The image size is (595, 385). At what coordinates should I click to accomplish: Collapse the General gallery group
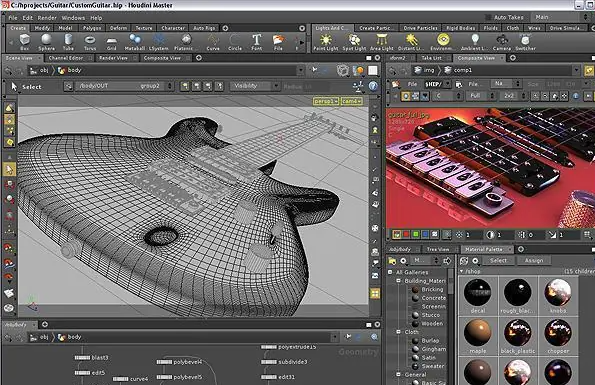[398, 374]
